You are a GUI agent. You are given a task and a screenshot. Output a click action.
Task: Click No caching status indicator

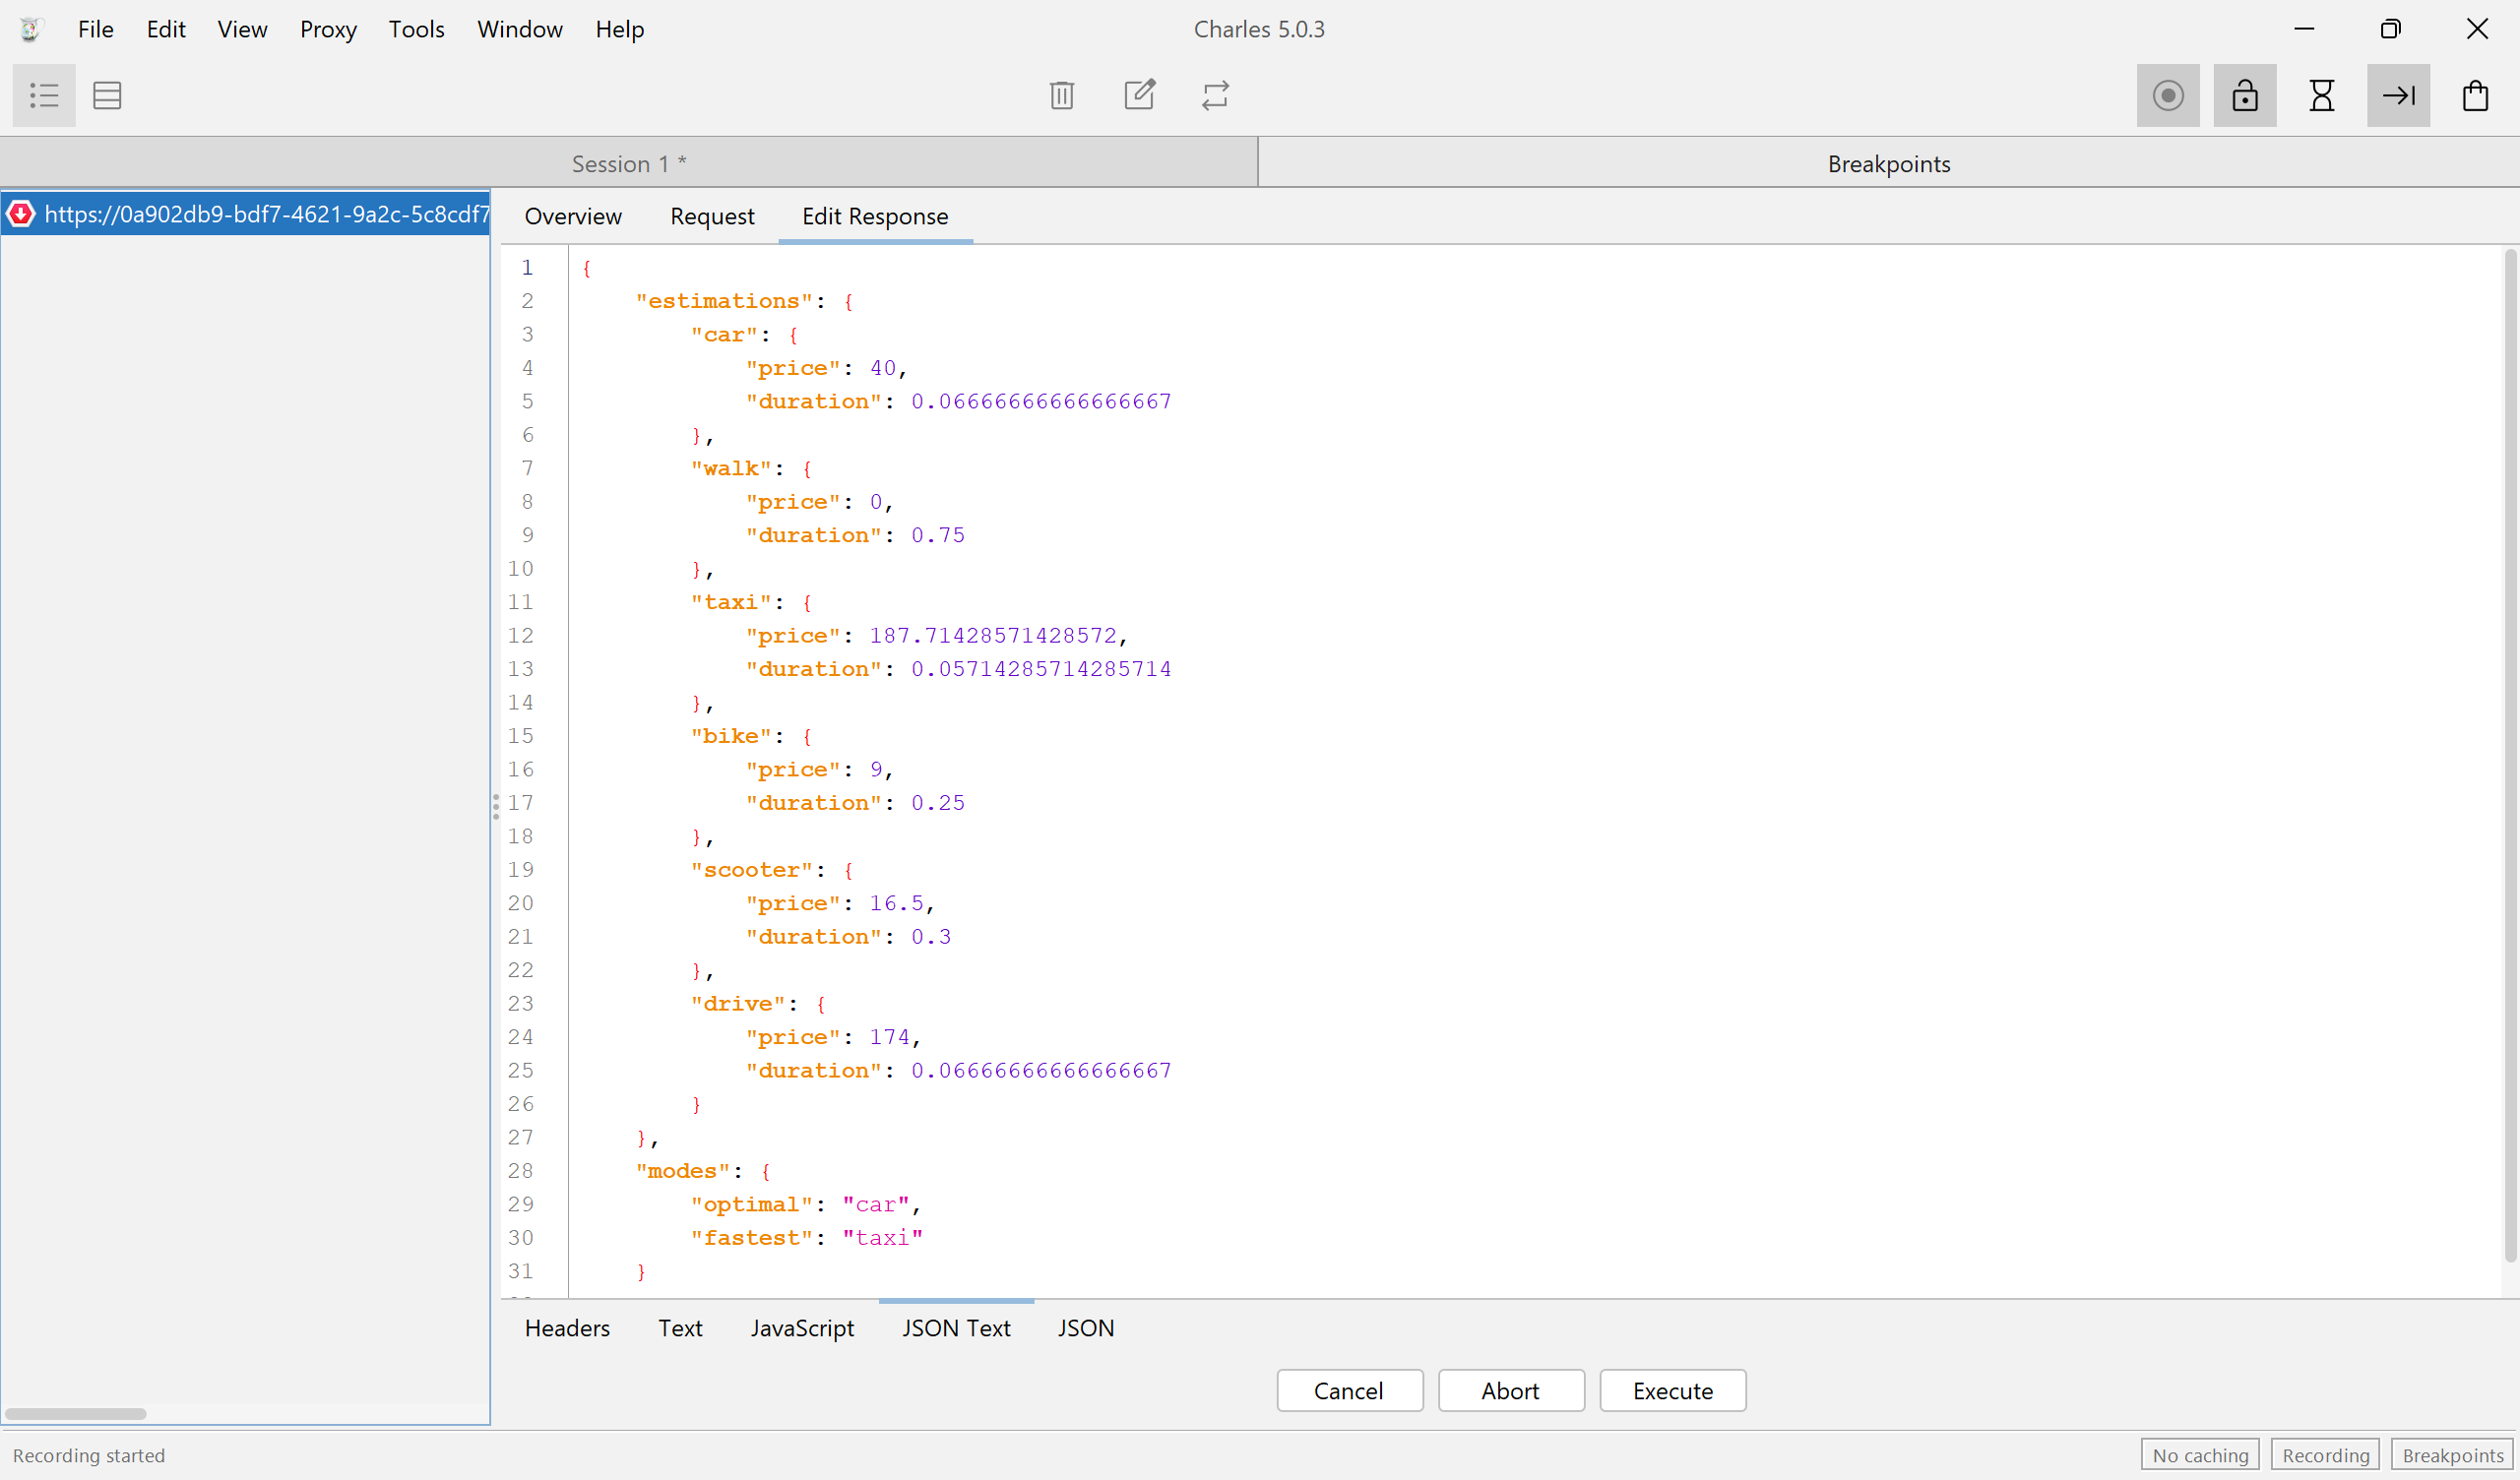[2200, 1456]
